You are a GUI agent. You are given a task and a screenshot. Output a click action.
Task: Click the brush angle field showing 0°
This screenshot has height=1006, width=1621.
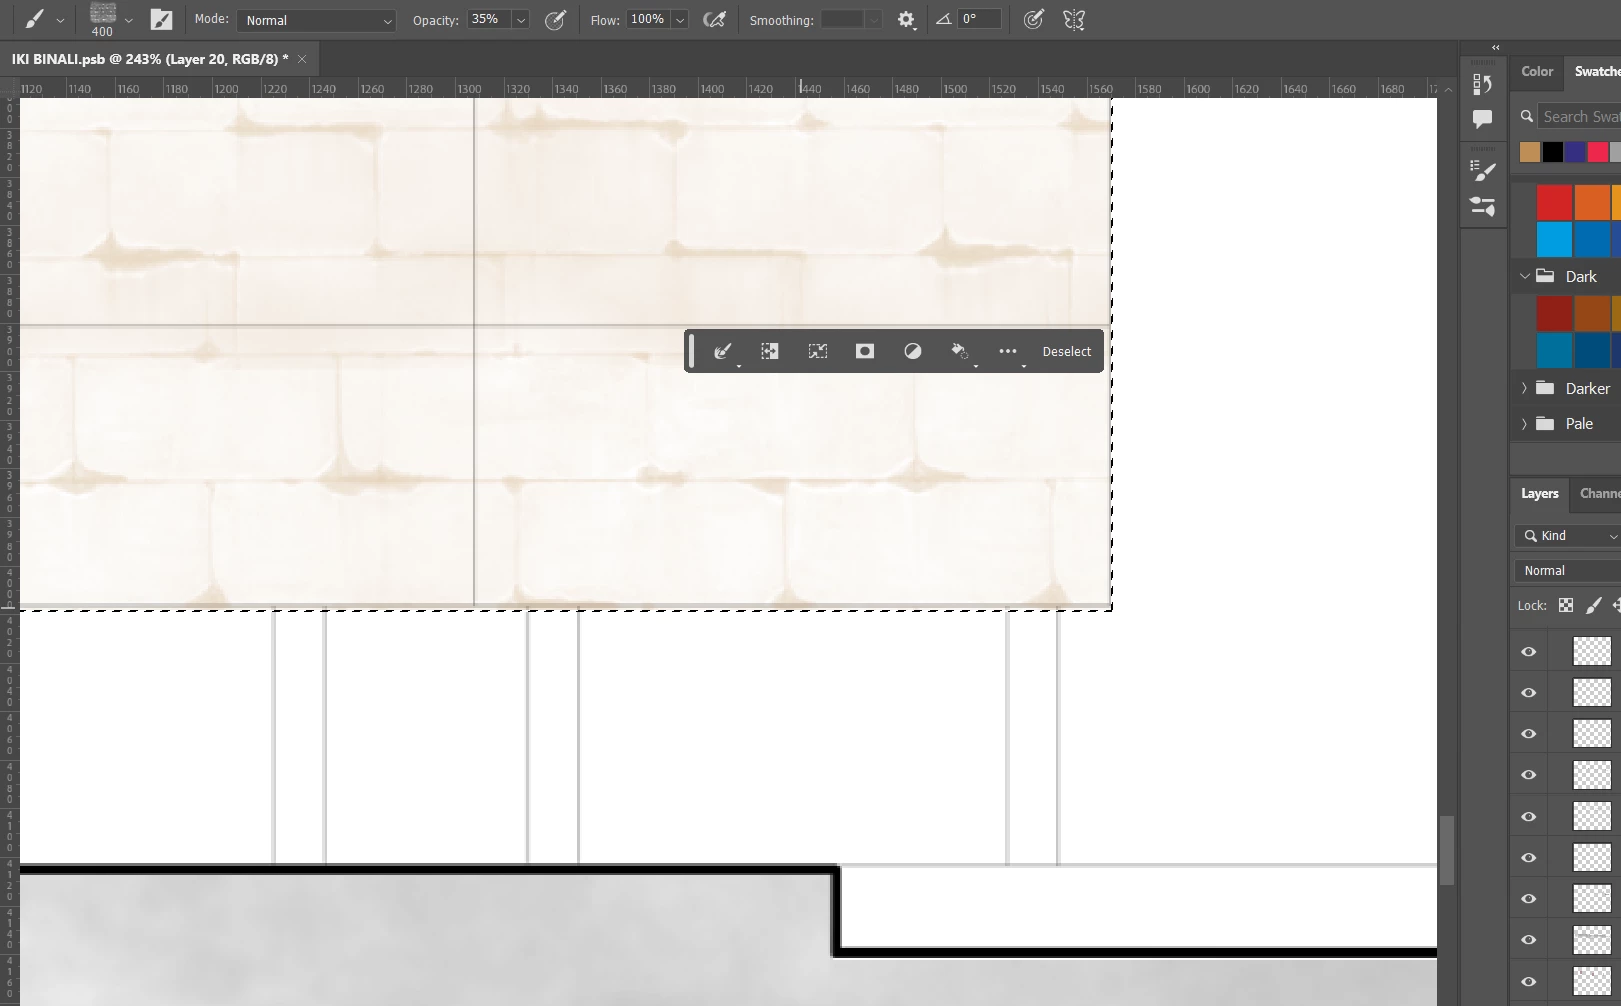[979, 19]
